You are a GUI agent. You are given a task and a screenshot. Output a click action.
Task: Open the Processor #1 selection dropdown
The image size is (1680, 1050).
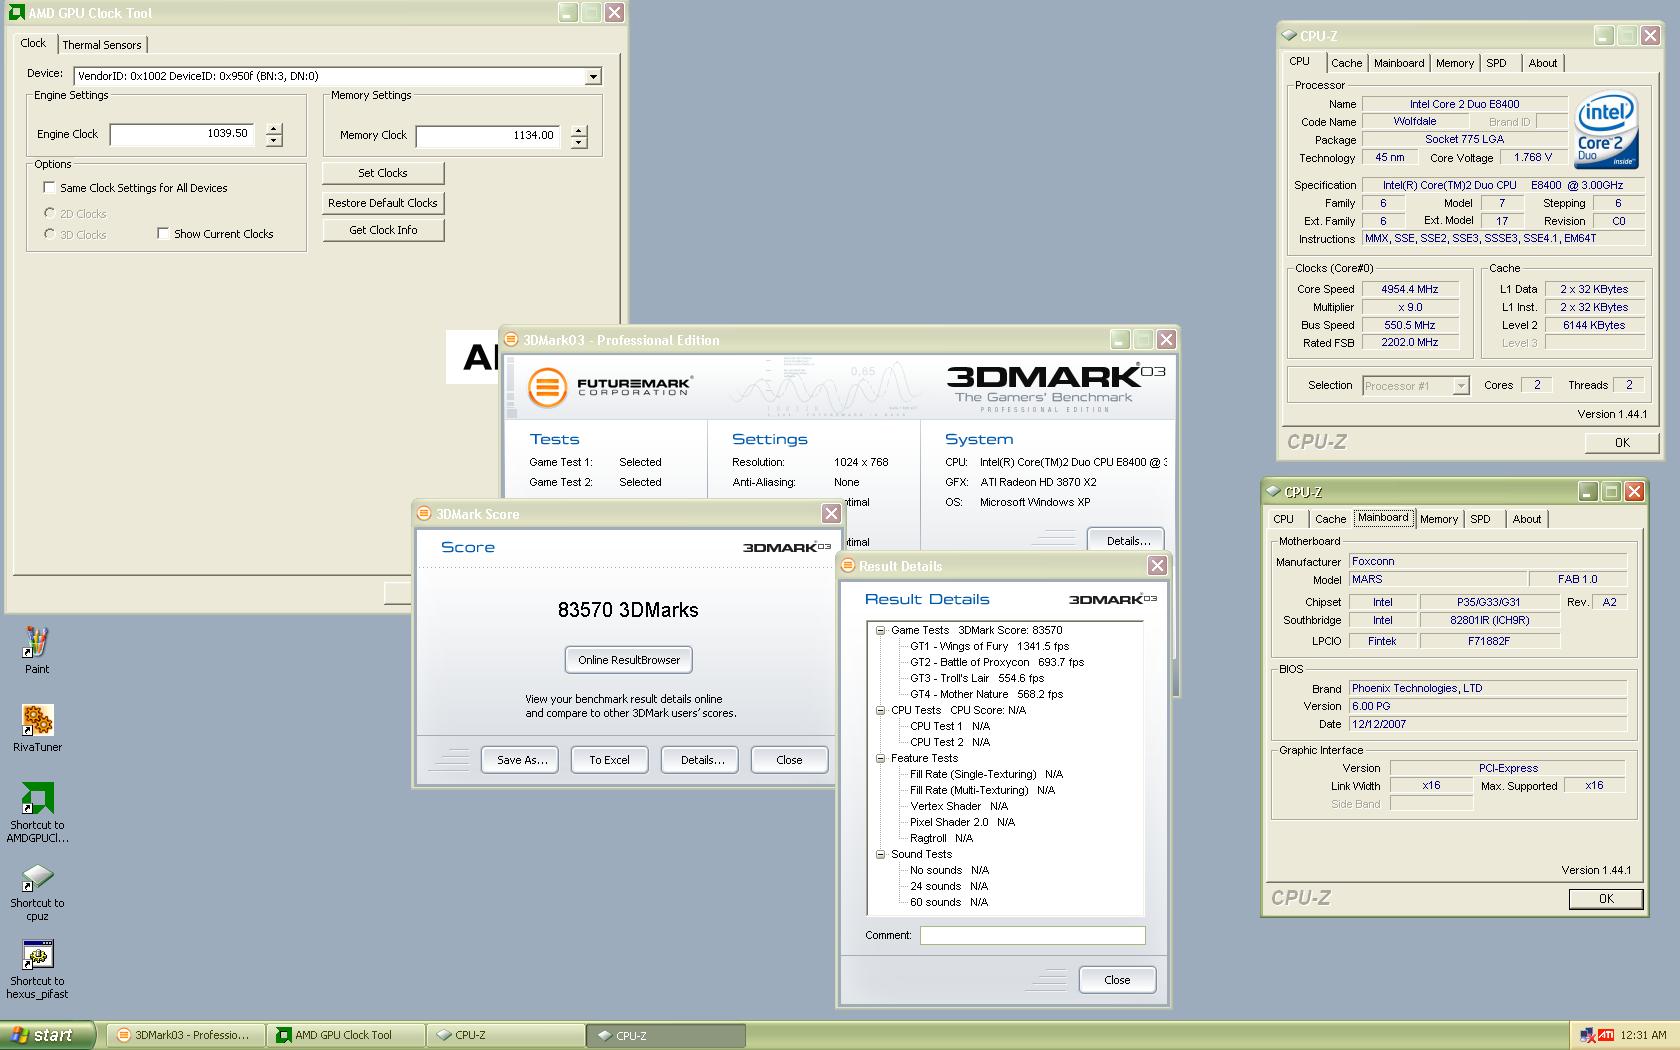point(1460,386)
